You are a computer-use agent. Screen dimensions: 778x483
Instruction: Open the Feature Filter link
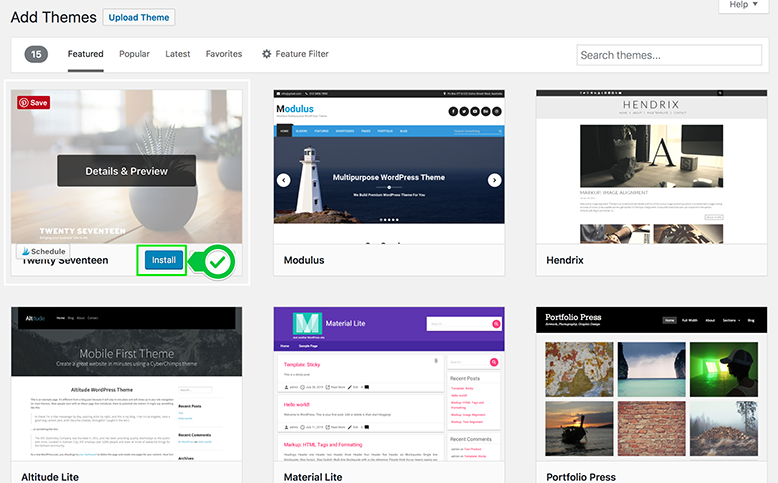click(302, 54)
